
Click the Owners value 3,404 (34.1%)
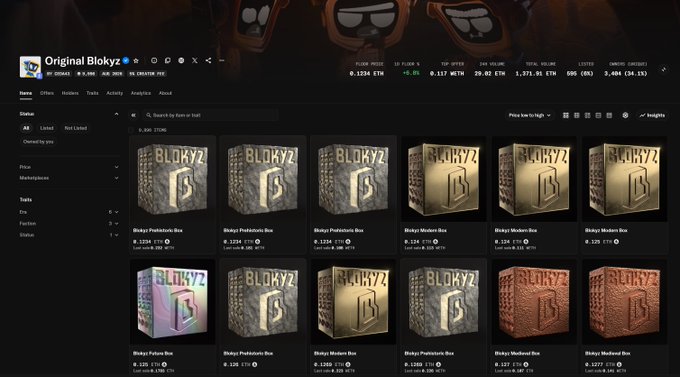point(625,74)
